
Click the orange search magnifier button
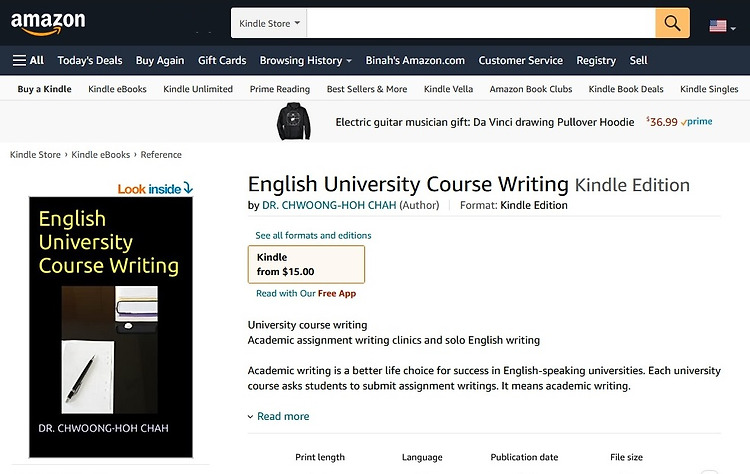tap(672, 23)
